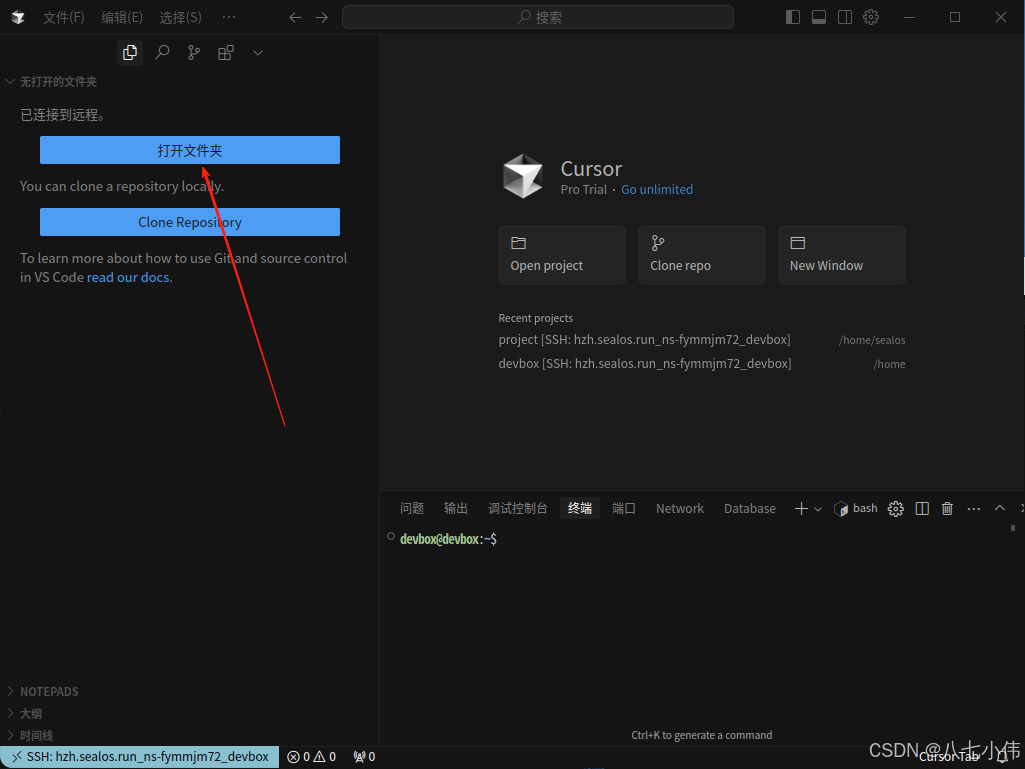Switch to the Network panel tab
Viewport: 1025px width, 769px height.
tap(680, 509)
